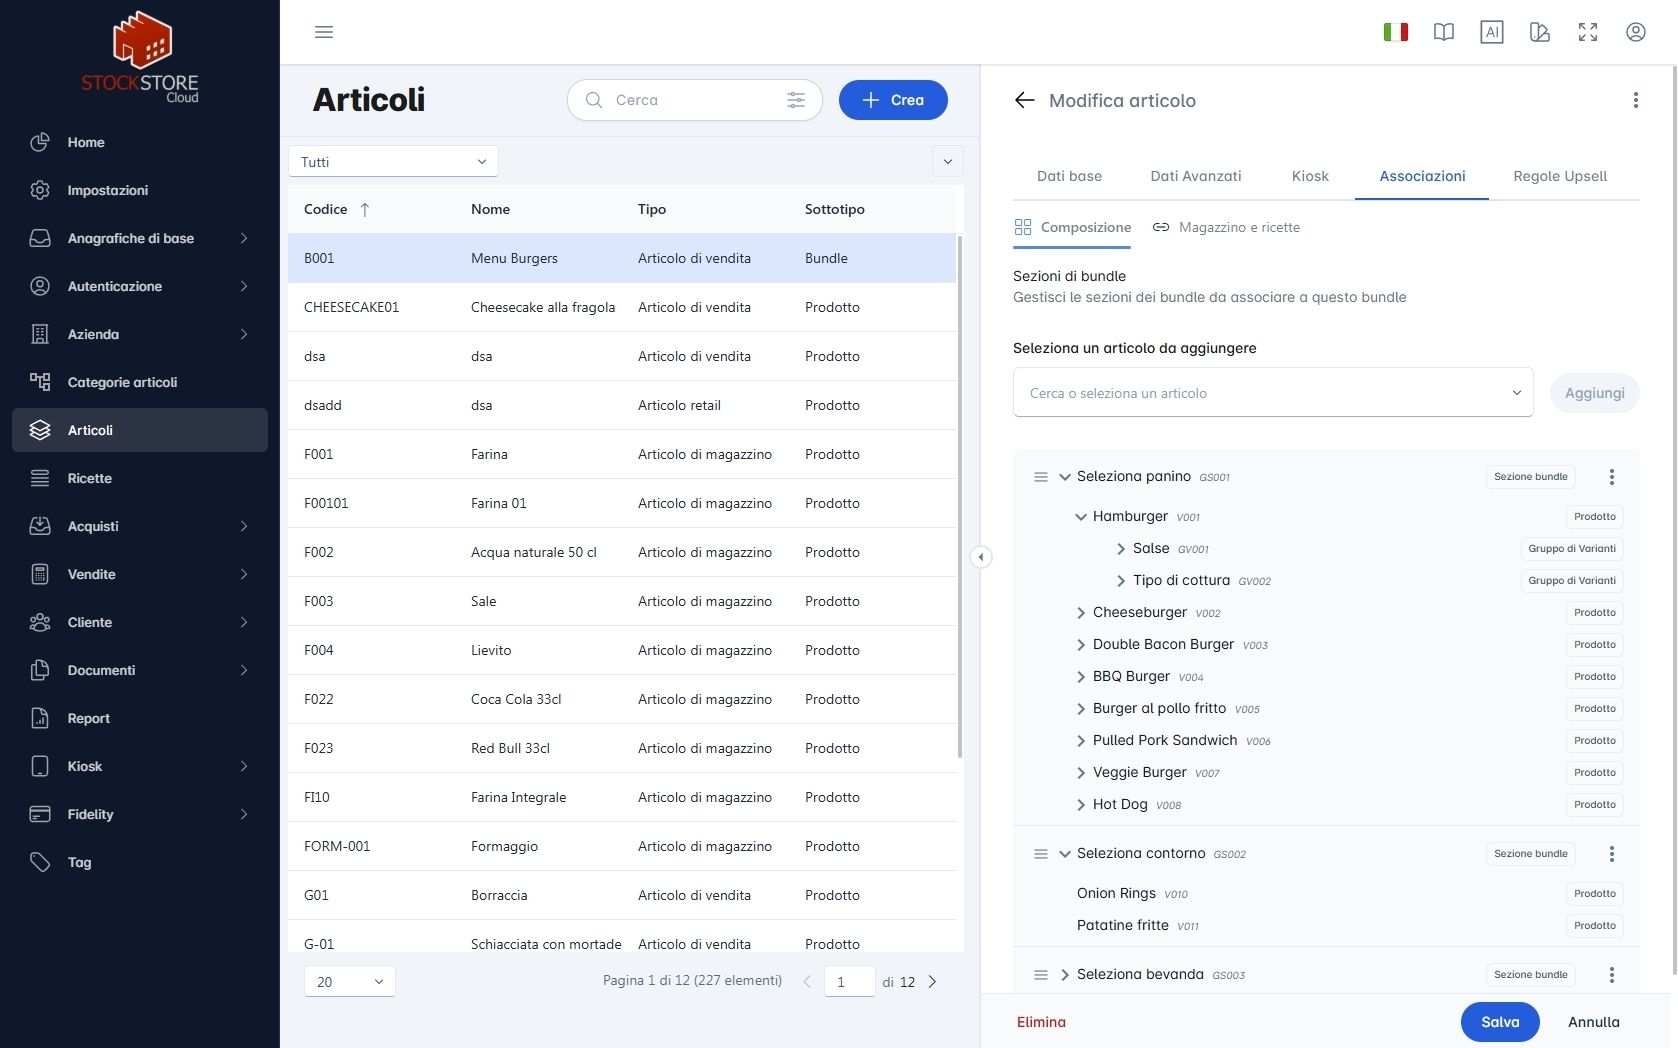Click the search filter options icon
This screenshot has height=1048, width=1678.
pyautogui.click(x=796, y=100)
